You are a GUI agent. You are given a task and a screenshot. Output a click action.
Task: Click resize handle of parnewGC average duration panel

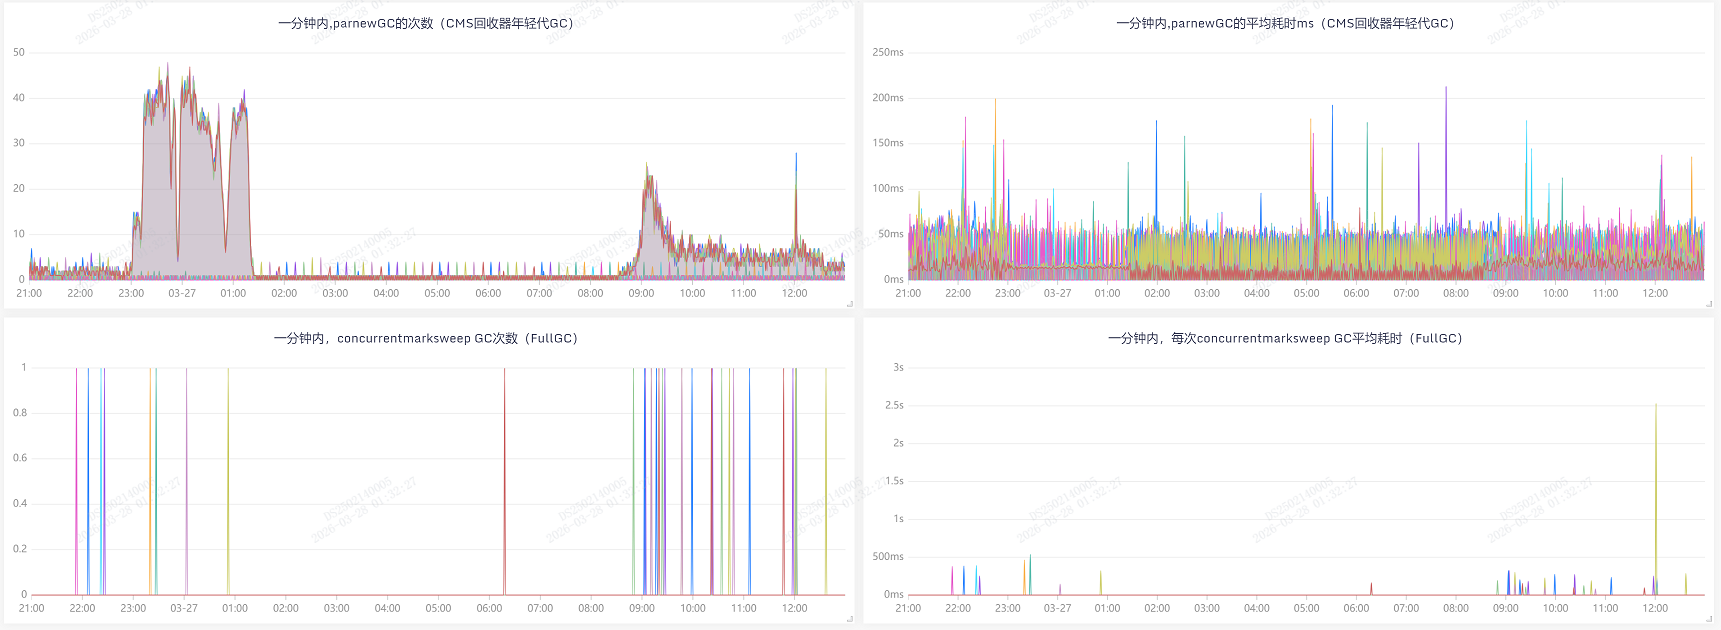pyautogui.click(x=1709, y=304)
